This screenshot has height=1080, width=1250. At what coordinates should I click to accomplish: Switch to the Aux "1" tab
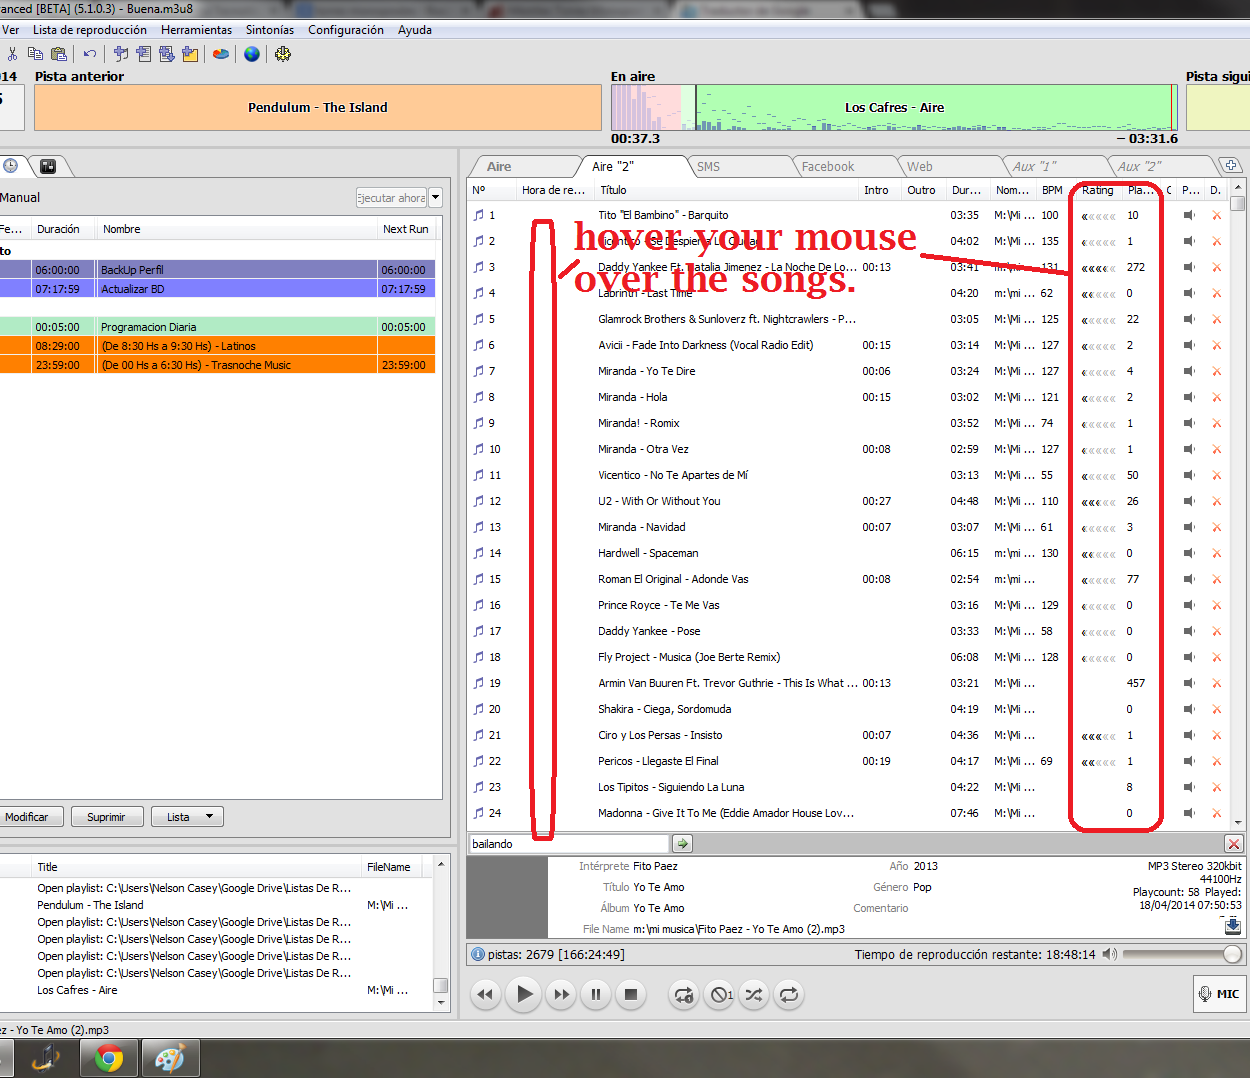coord(1034,167)
